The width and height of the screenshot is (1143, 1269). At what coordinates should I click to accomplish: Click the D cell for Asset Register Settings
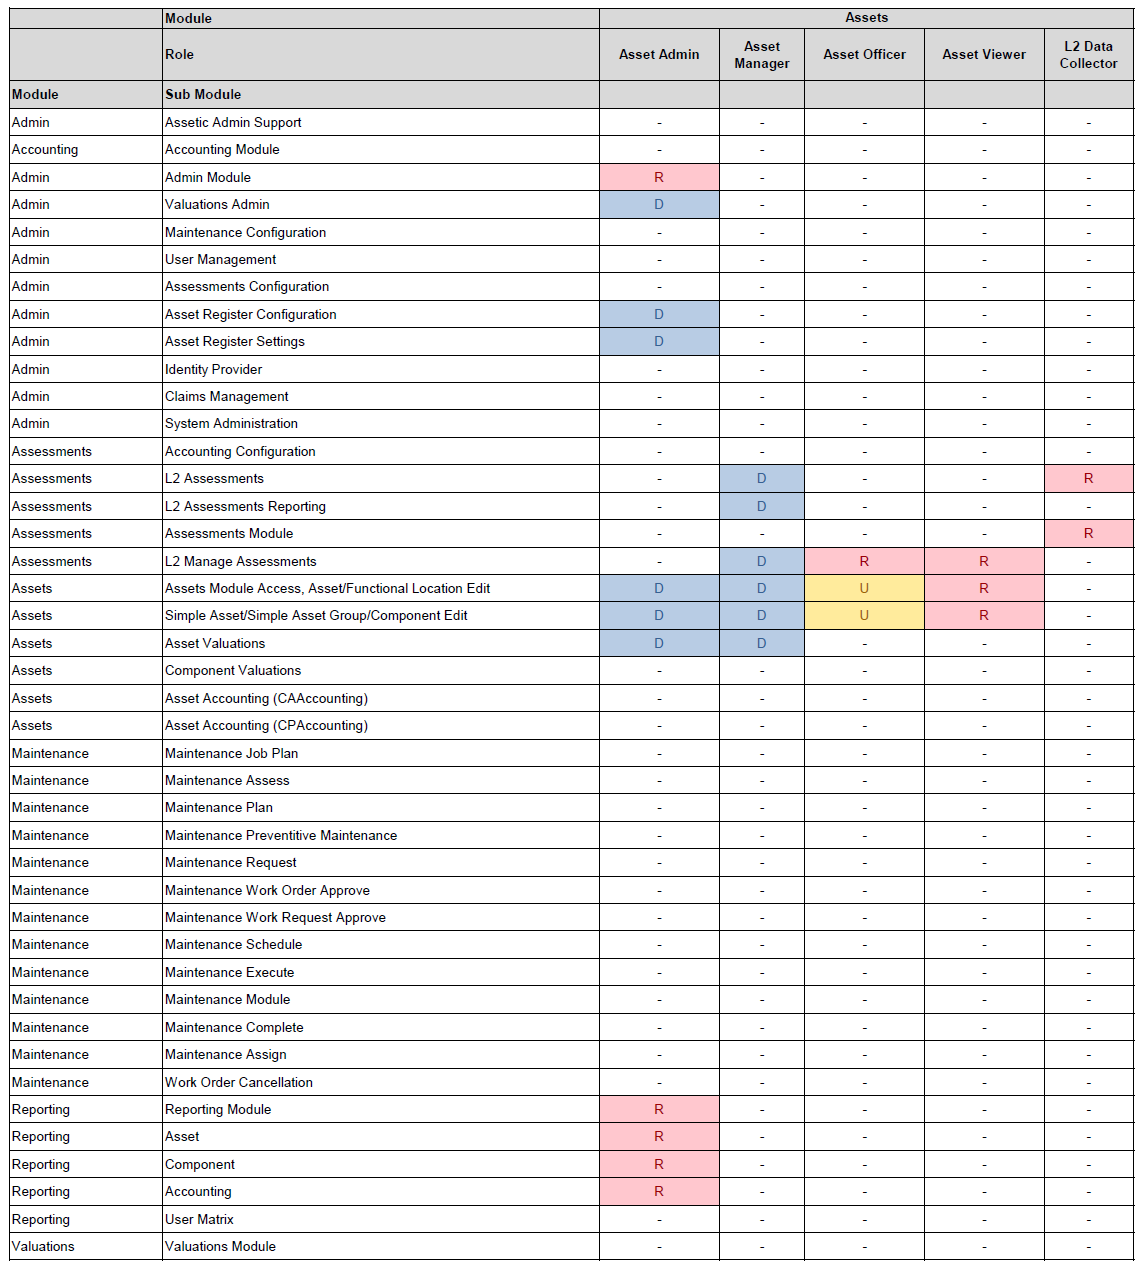tap(659, 341)
